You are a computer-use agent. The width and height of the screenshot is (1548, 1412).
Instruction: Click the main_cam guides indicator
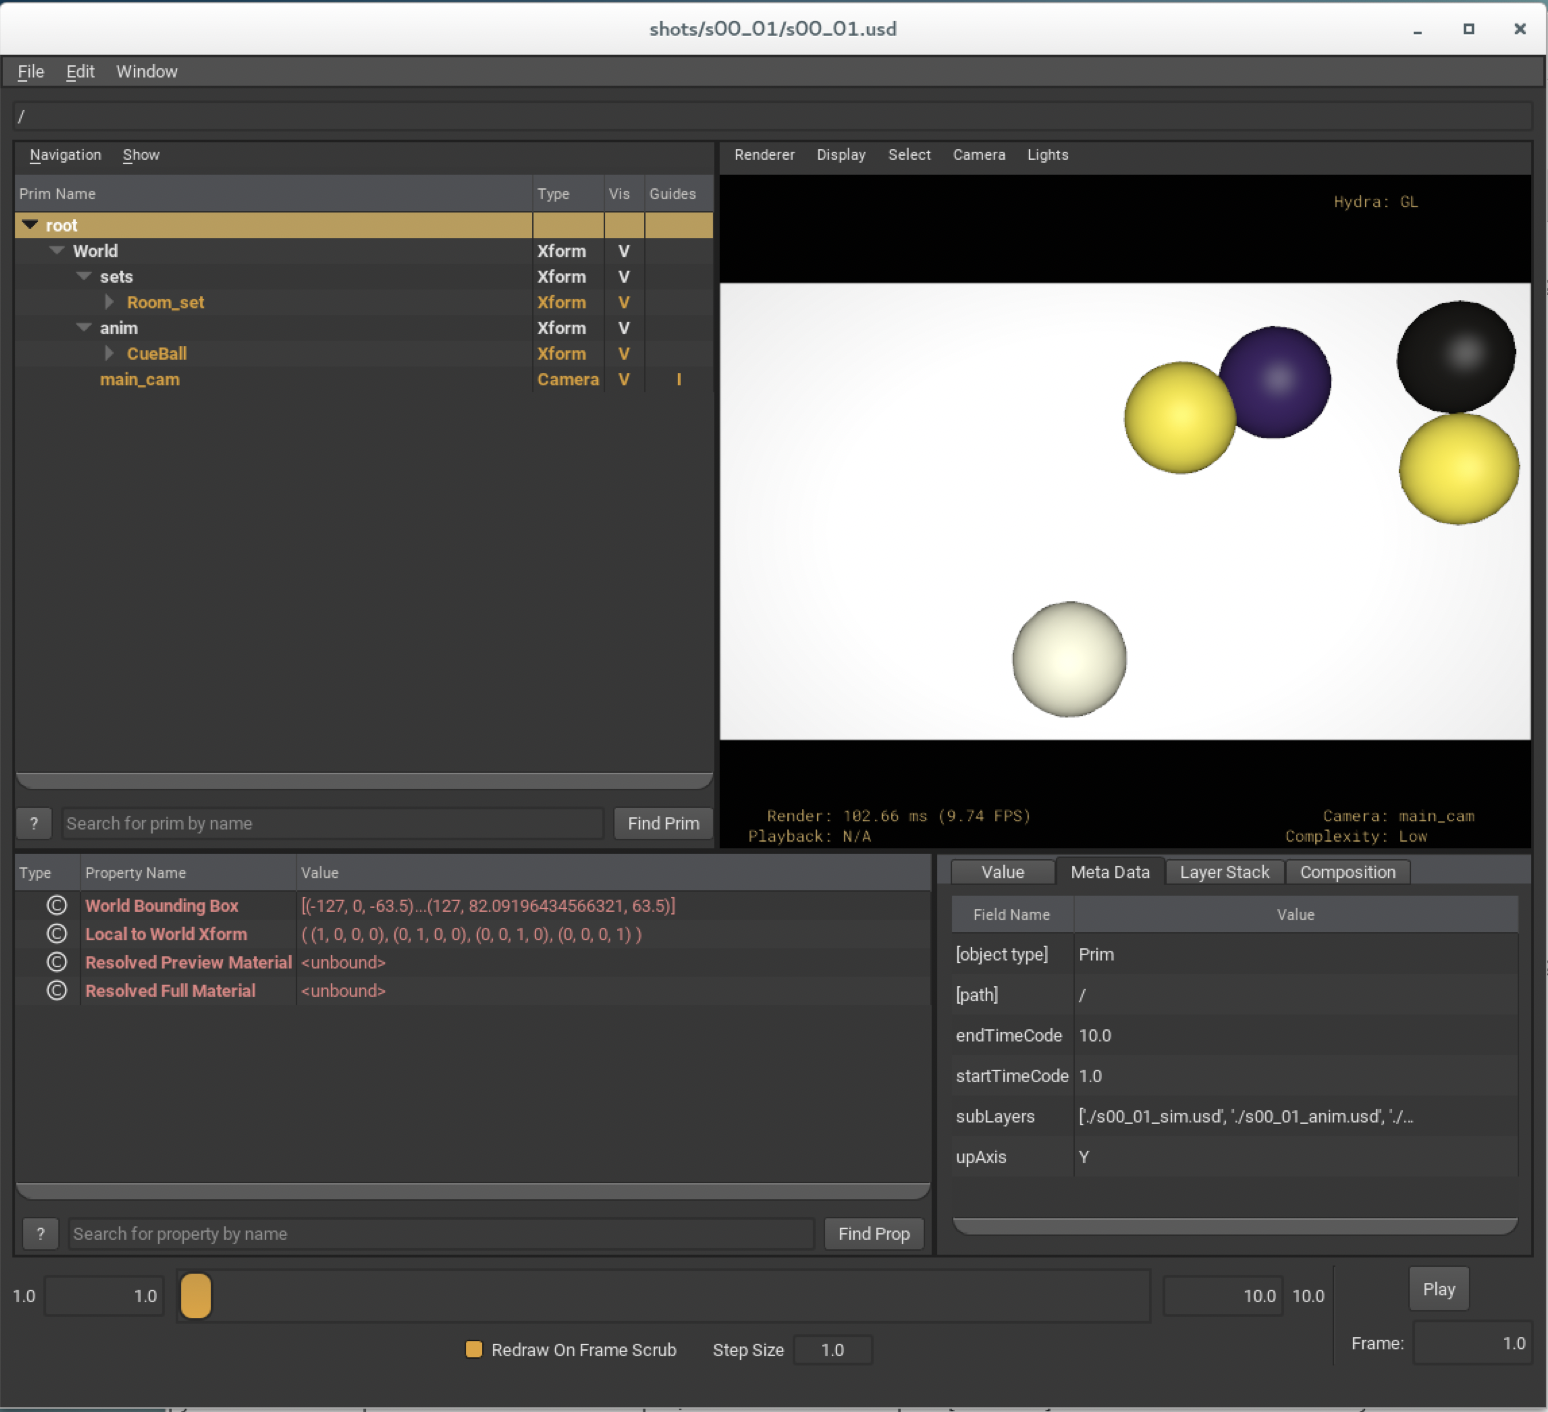(x=679, y=380)
